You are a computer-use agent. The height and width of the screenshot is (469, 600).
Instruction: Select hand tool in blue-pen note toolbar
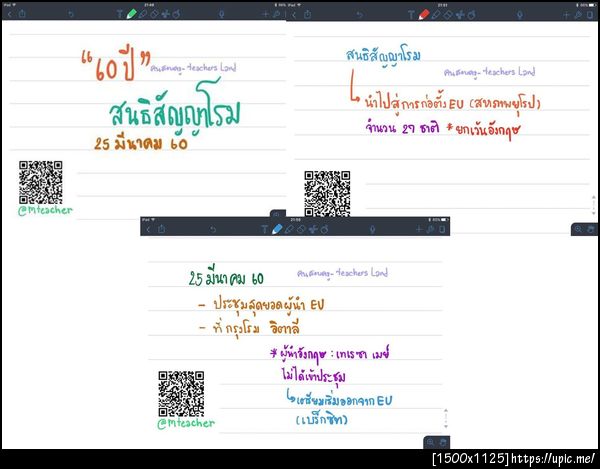(x=324, y=229)
